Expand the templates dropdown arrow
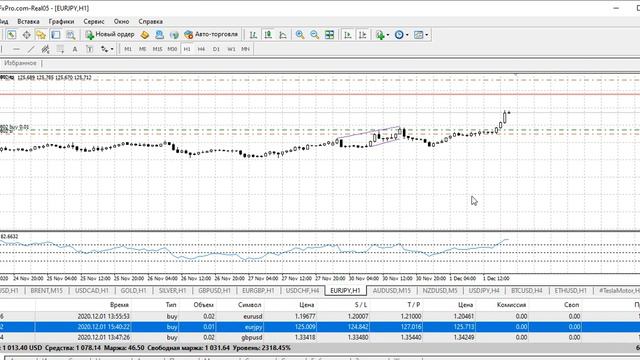The height and width of the screenshot is (360, 640). 427,35
